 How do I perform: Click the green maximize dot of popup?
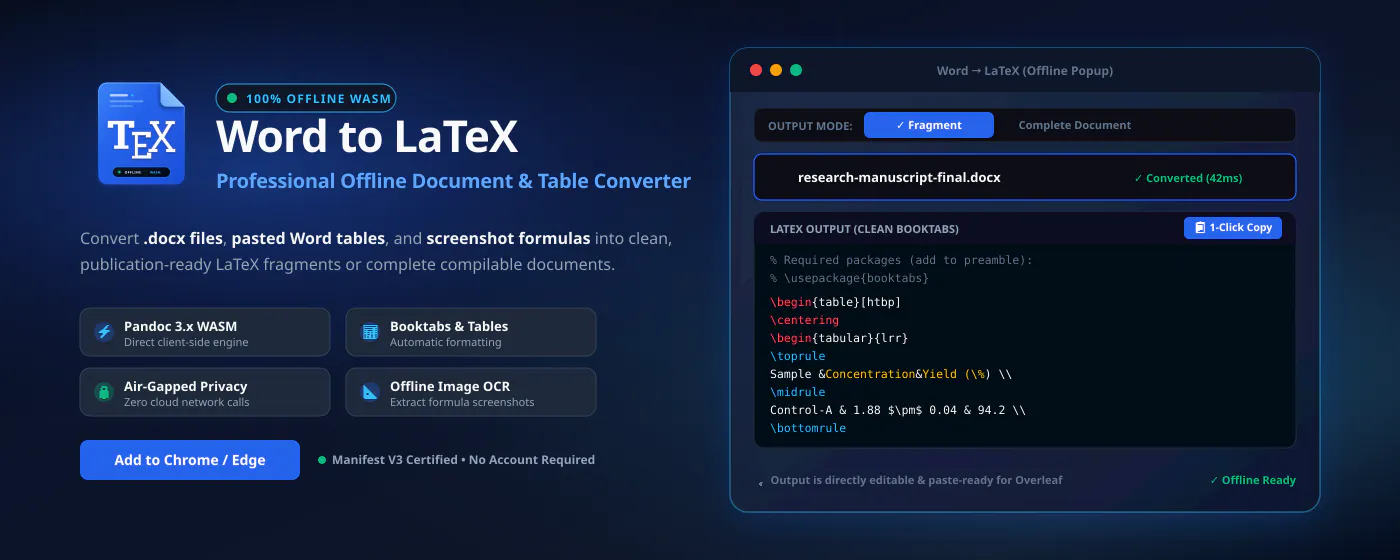(796, 70)
